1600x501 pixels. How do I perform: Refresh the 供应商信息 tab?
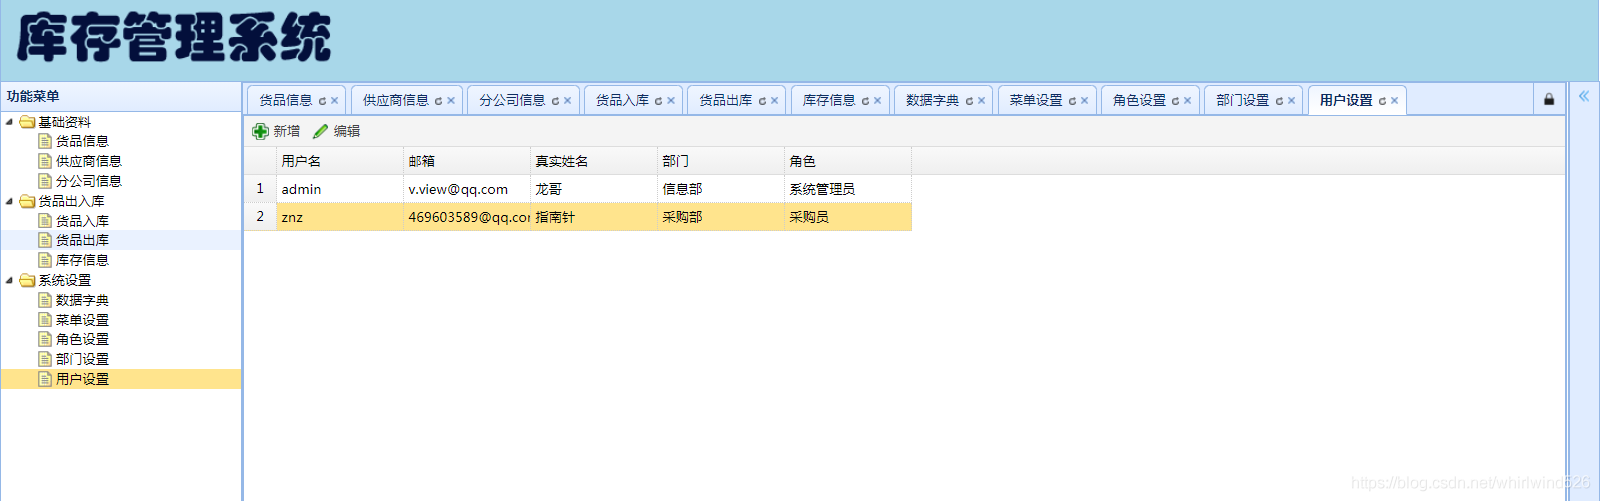tap(438, 101)
